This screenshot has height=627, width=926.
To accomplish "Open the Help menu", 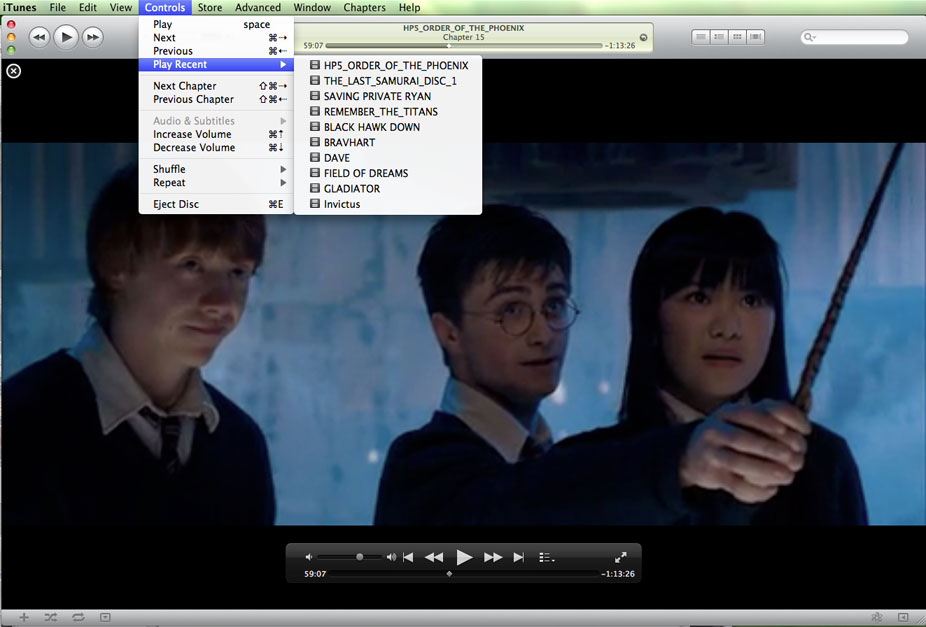I will coord(409,8).
